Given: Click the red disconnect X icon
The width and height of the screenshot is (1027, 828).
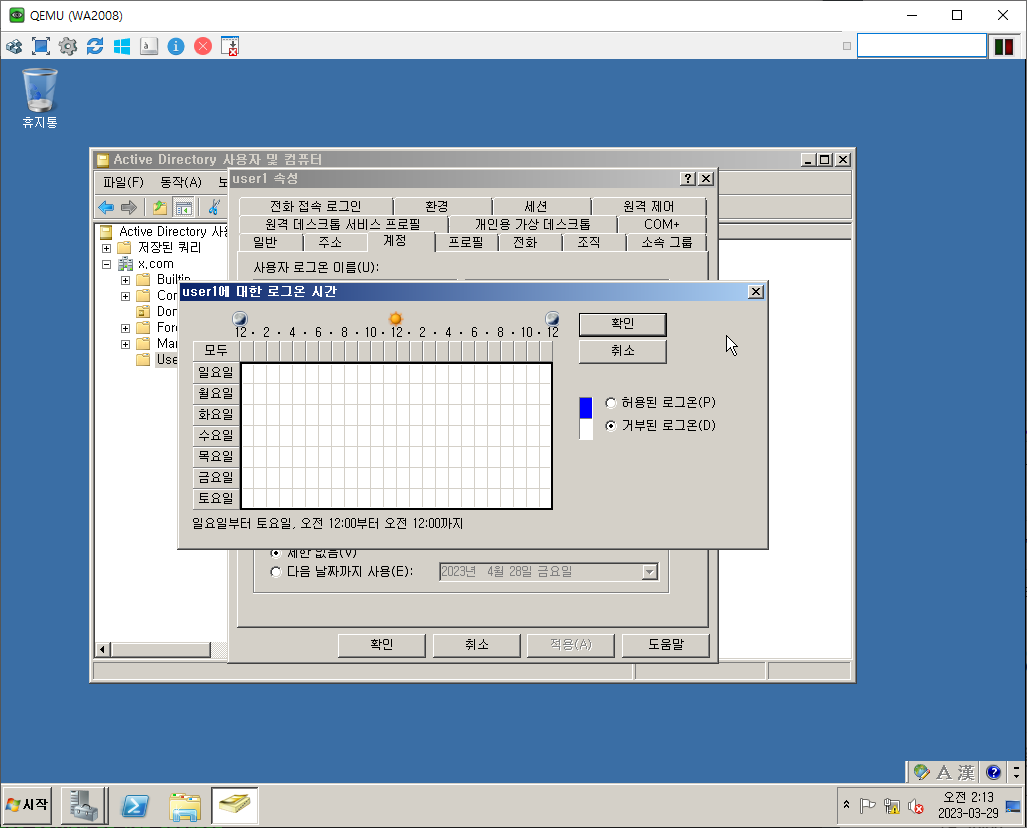Looking at the screenshot, I should point(203,47).
